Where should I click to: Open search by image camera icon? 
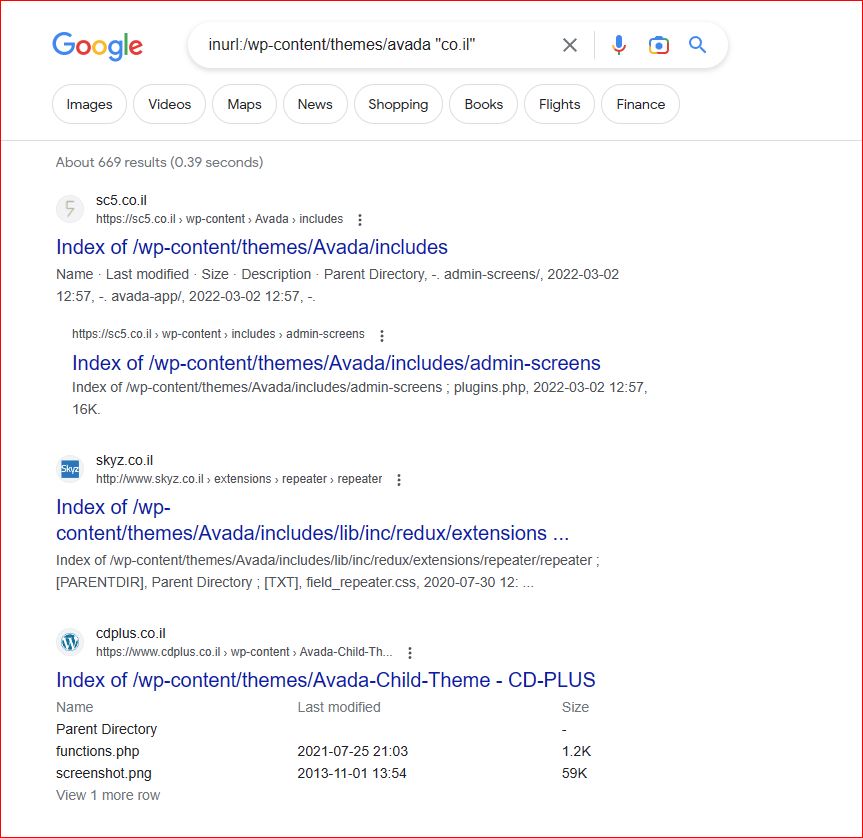point(658,45)
